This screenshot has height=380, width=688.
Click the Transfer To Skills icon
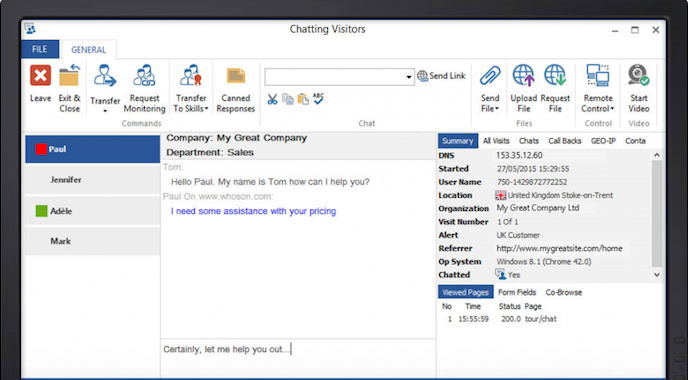click(191, 75)
